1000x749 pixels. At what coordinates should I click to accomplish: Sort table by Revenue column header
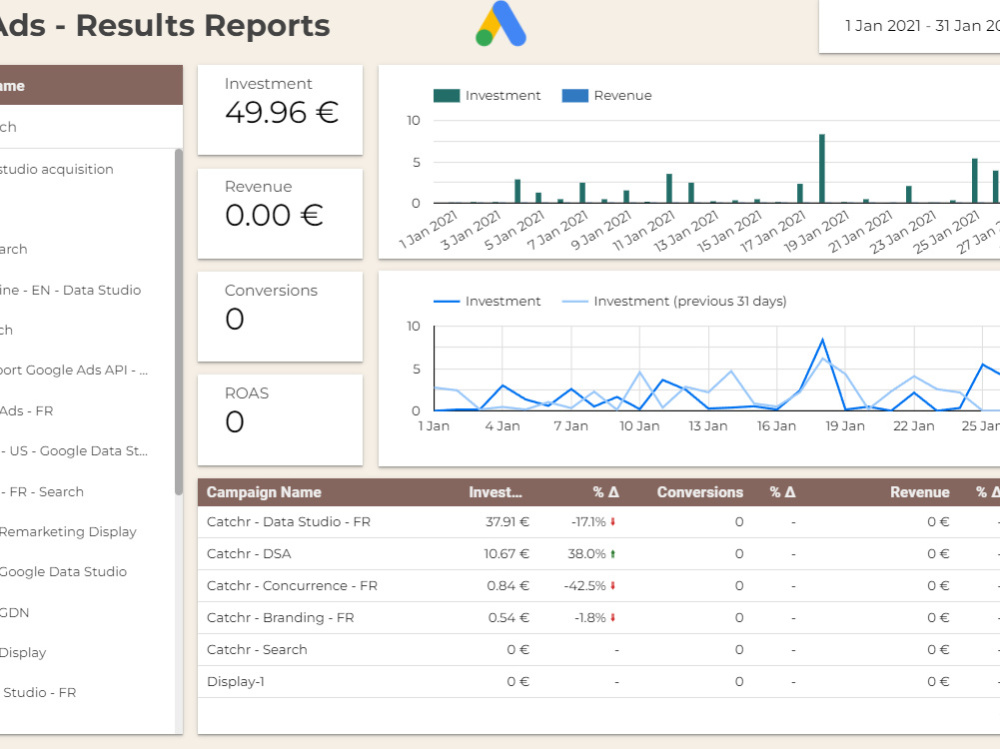coord(920,492)
